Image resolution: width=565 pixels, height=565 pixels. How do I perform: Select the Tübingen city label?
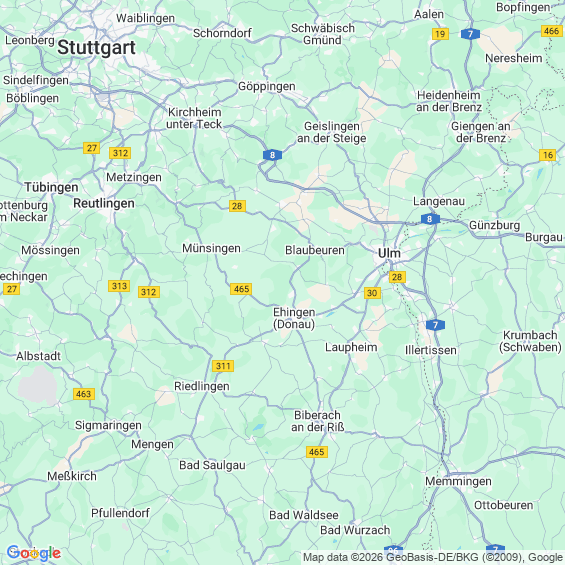(51, 187)
